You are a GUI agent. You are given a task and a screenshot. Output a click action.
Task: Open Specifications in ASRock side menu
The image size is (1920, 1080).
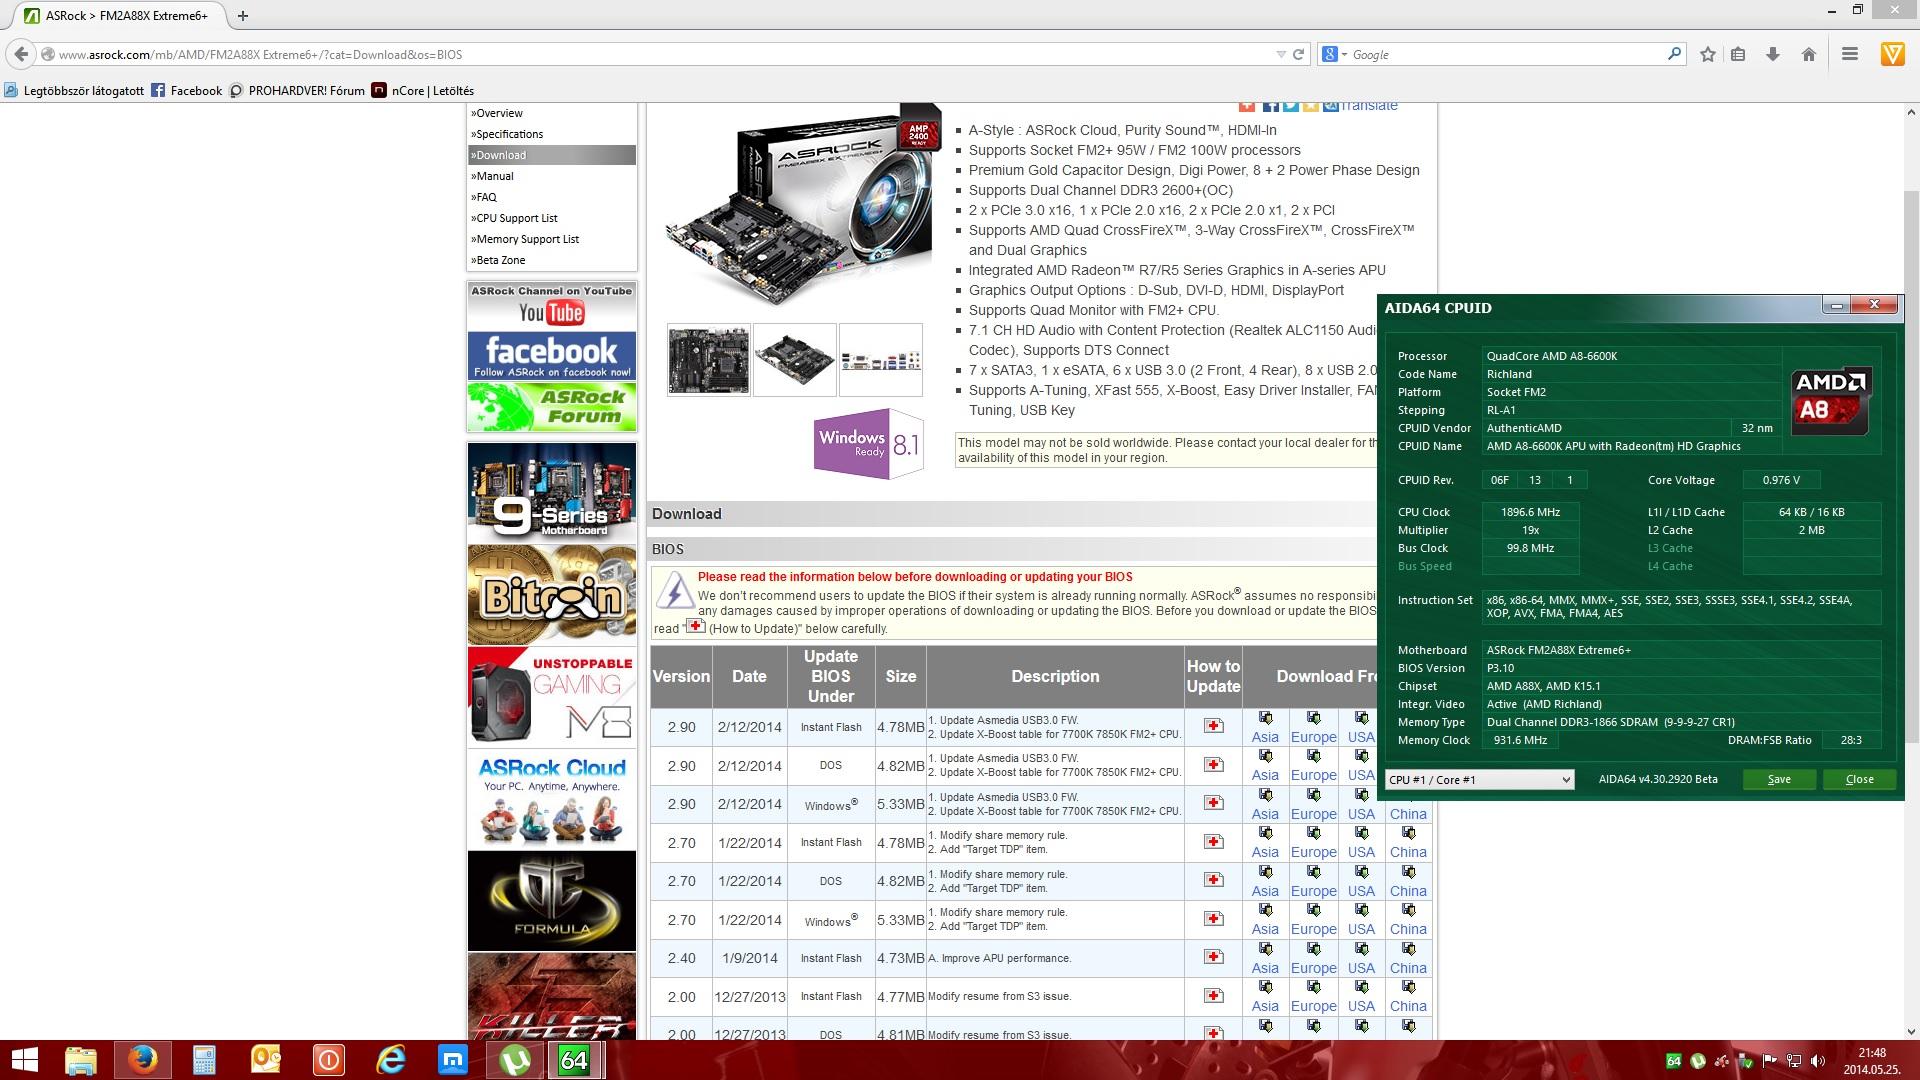(507, 134)
